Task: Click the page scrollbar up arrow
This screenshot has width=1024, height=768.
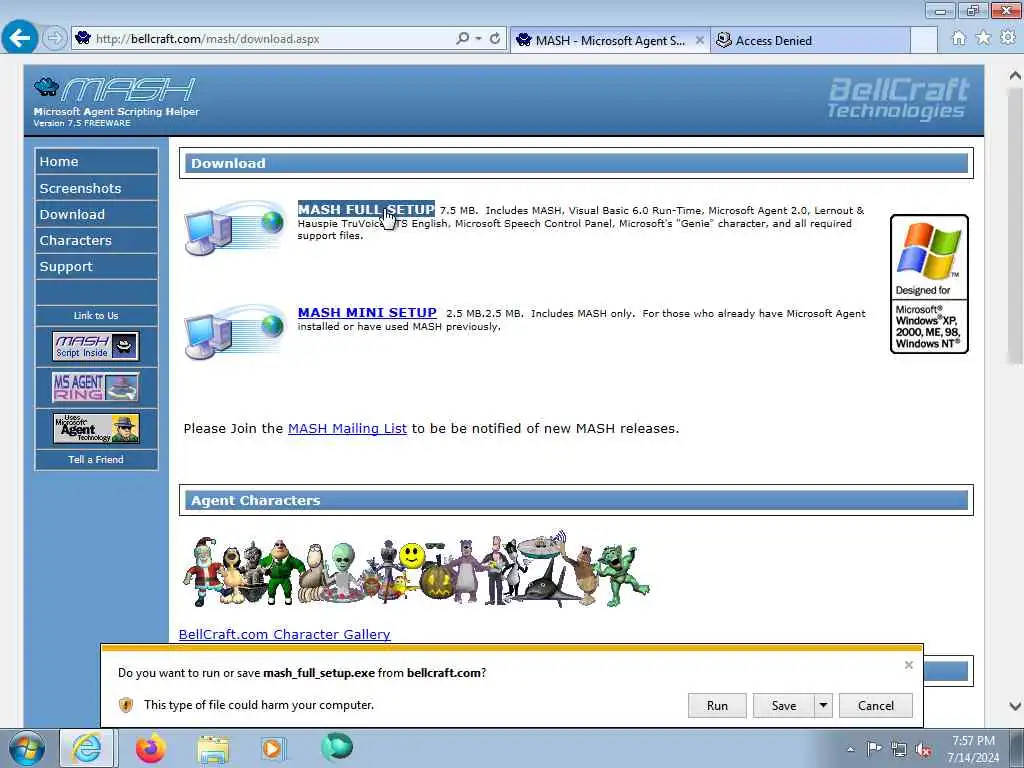Action: point(1015,75)
